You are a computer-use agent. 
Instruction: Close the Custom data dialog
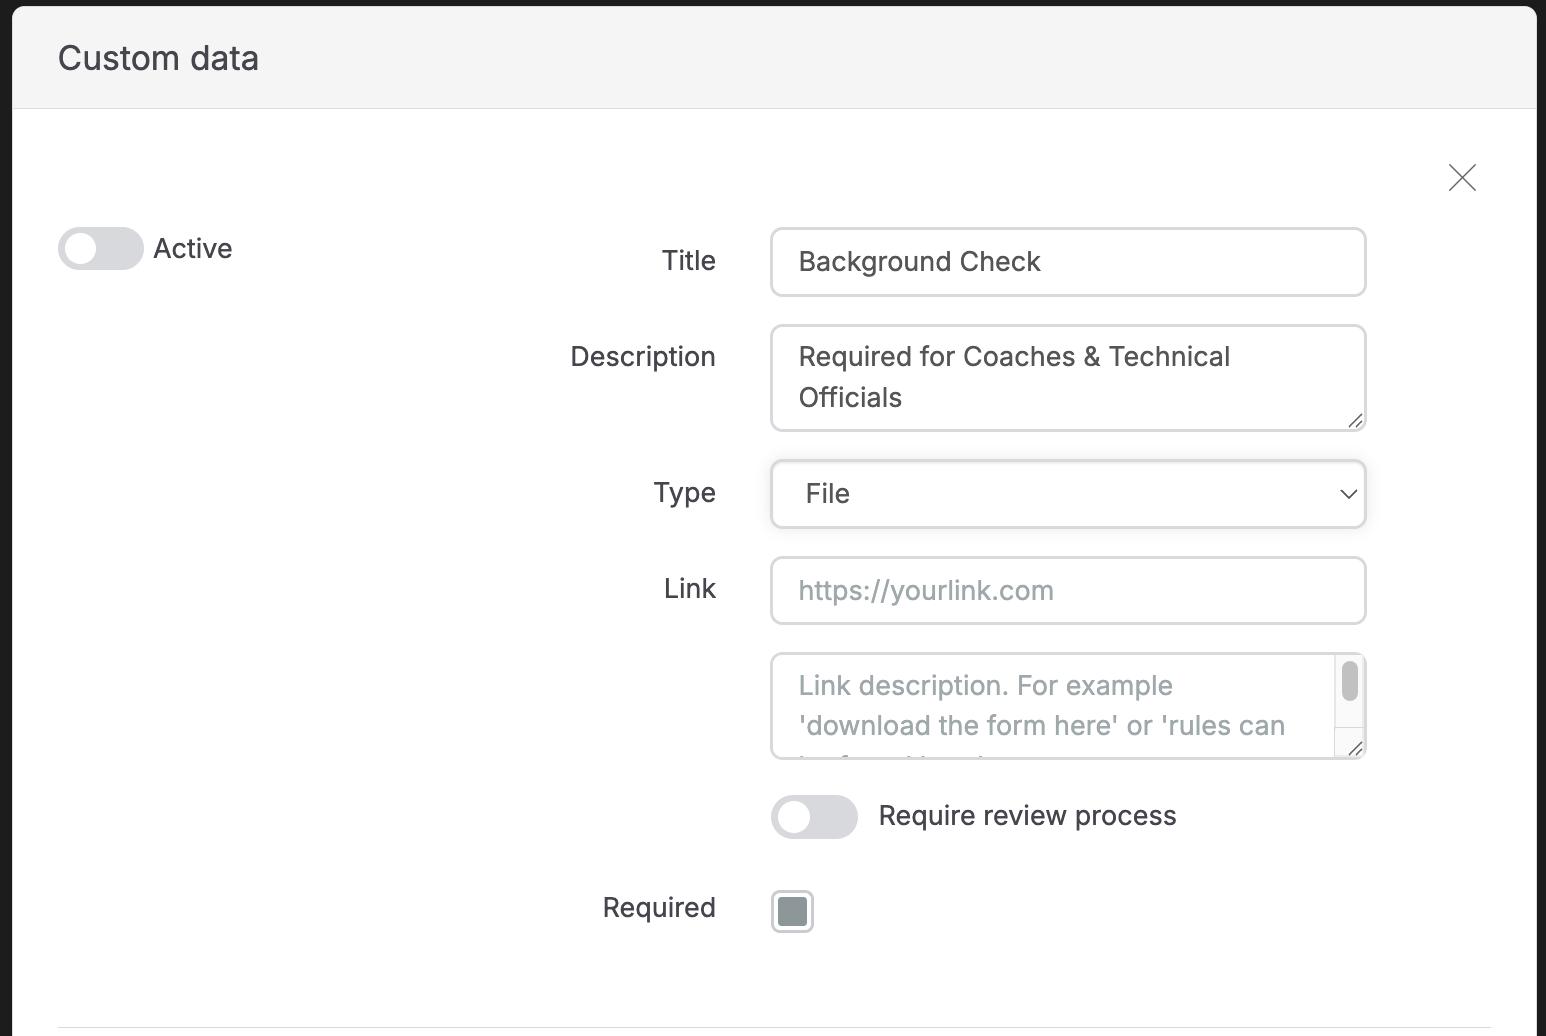click(1462, 178)
